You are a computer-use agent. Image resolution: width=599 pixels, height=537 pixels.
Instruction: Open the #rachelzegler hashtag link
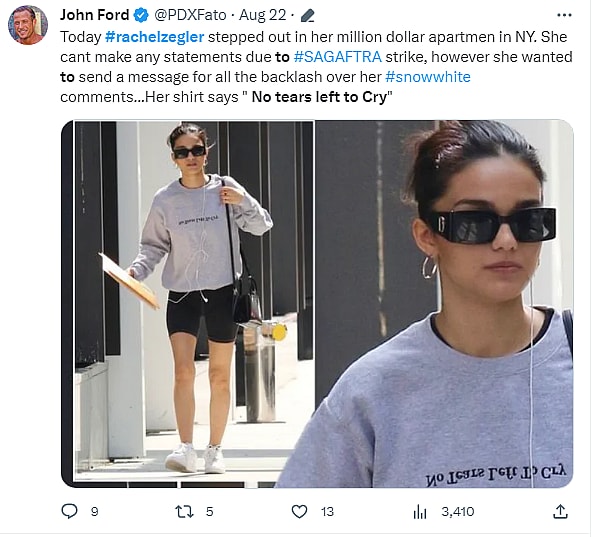[154, 37]
